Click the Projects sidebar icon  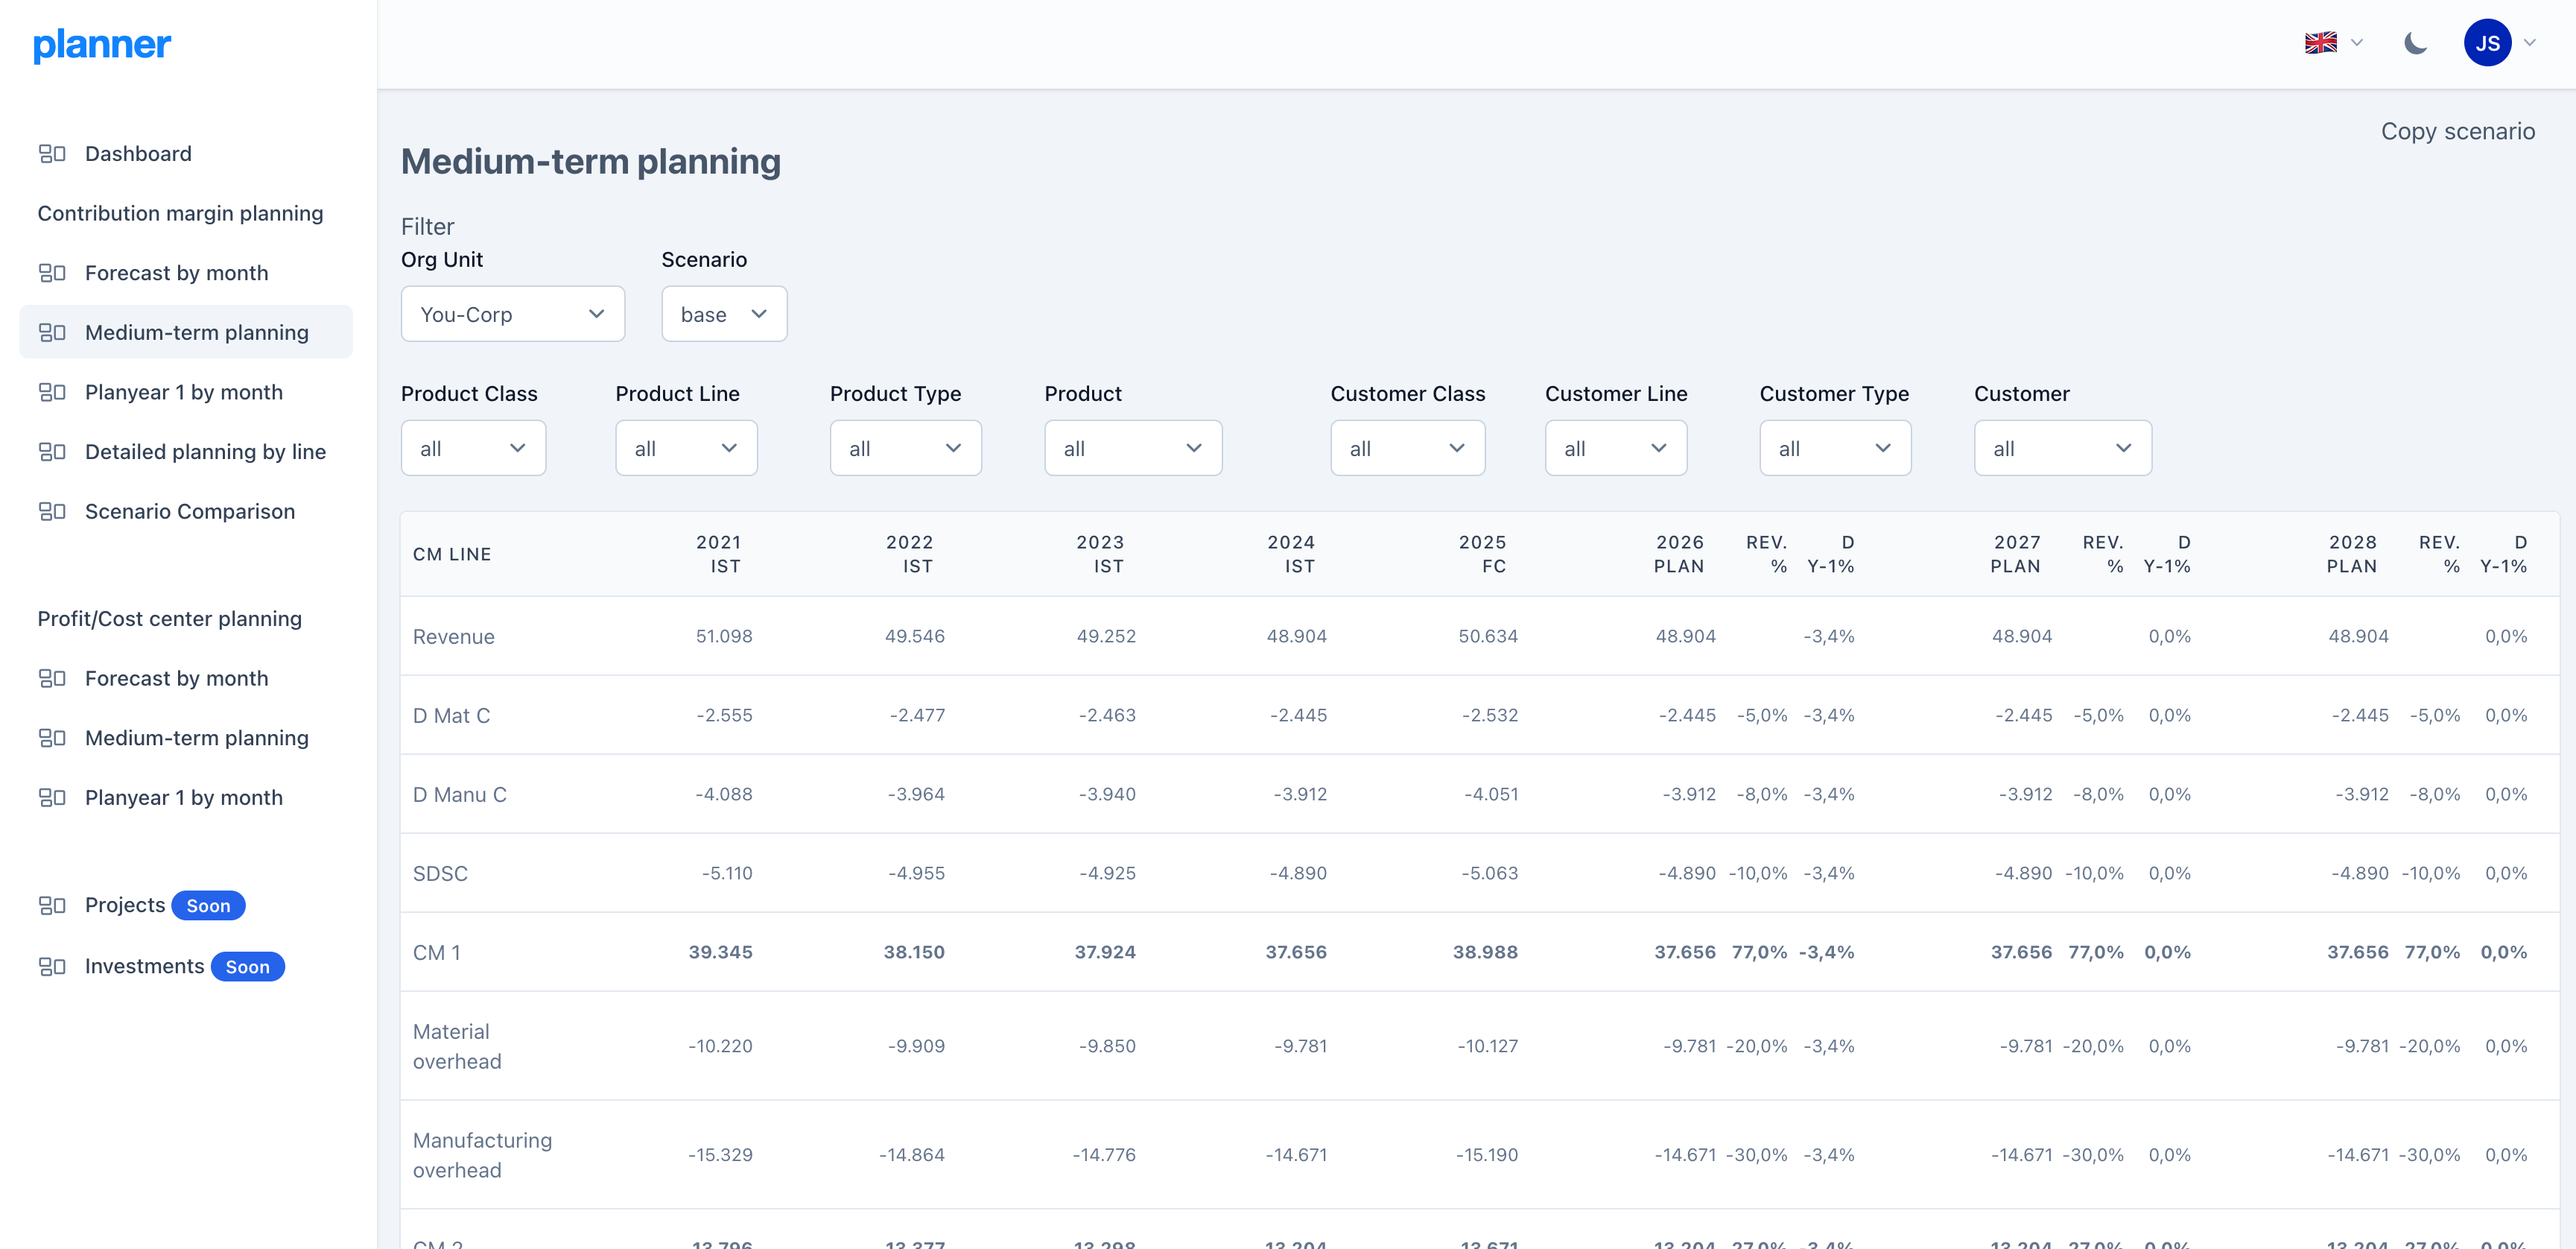52,905
